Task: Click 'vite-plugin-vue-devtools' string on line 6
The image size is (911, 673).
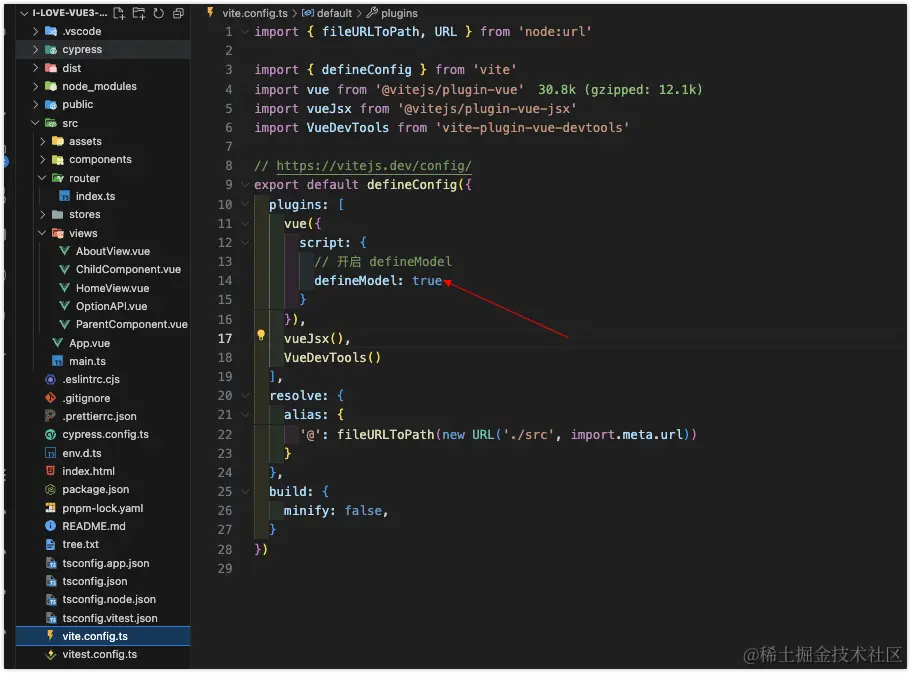Action: point(532,128)
